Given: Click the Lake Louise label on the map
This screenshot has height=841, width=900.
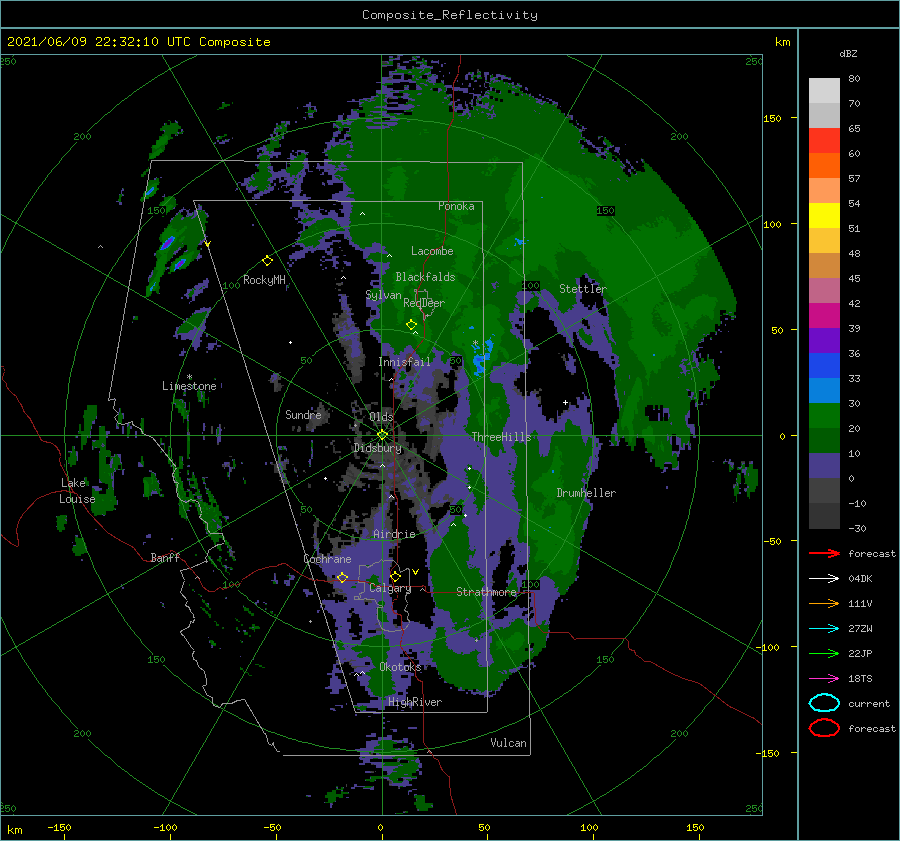Looking at the screenshot, I should [x=77, y=491].
